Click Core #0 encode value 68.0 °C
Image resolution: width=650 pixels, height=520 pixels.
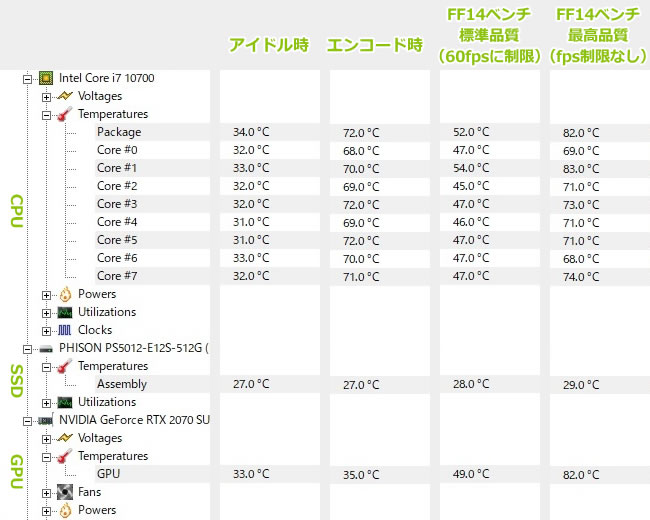coord(361,151)
